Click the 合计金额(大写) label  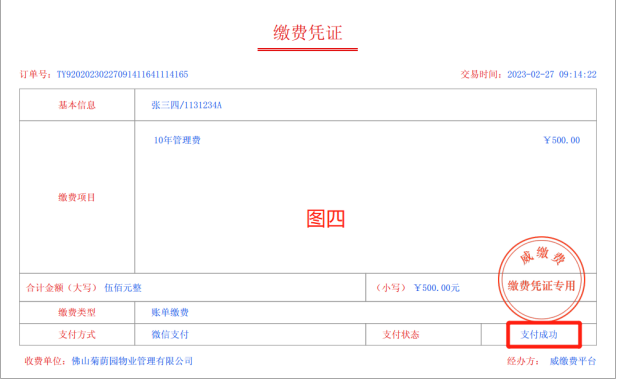62,288
